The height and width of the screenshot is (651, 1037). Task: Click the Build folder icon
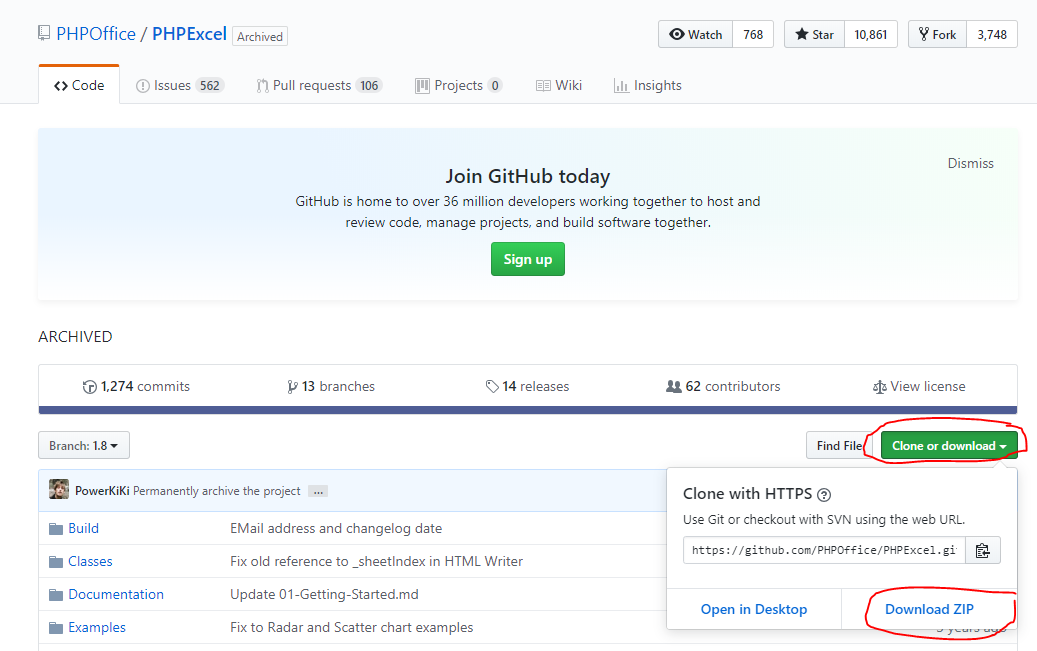tap(56, 529)
